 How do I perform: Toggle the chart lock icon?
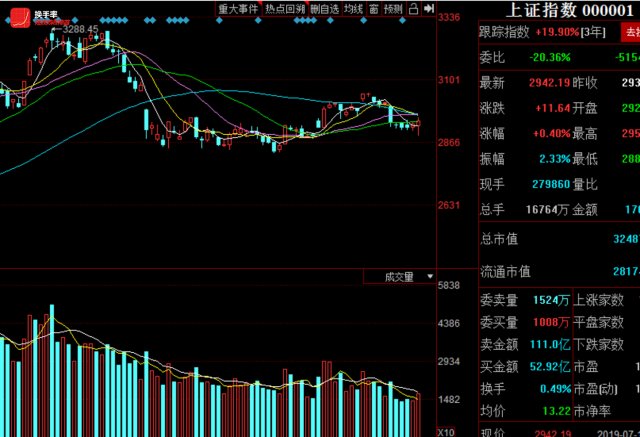click(413, 9)
